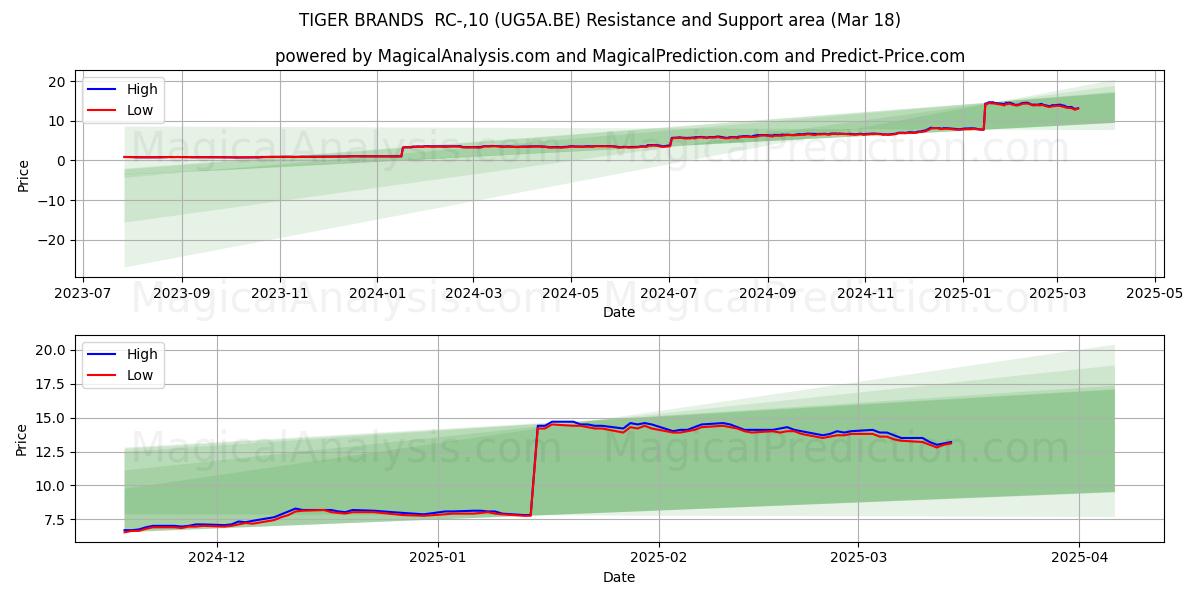Click the '2024-07' x-axis label
The image size is (1200, 600).
click(x=669, y=294)
